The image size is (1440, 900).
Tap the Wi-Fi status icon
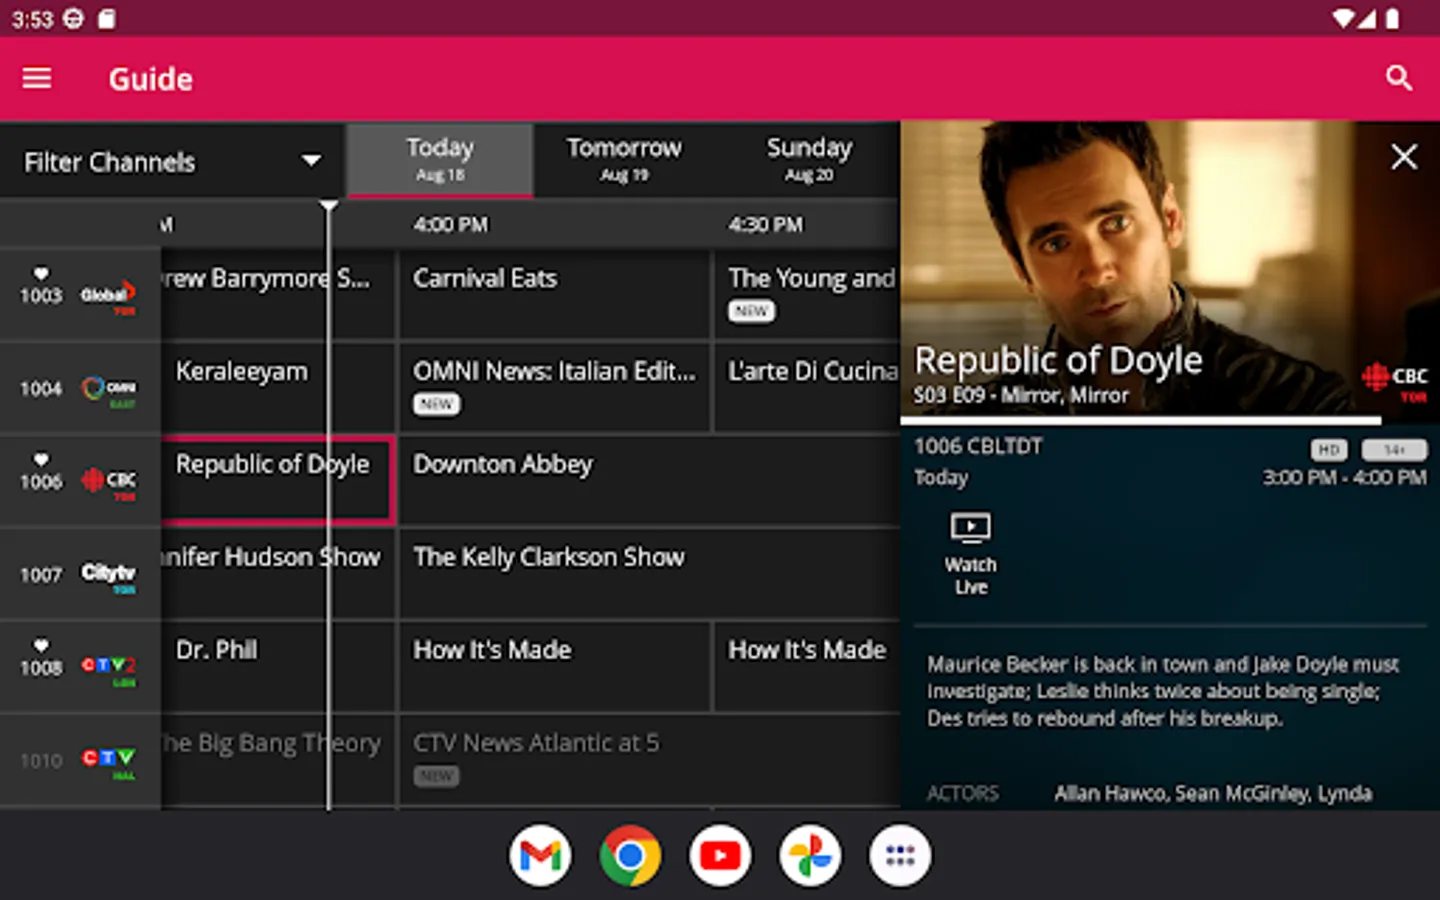pos(1345,18)
